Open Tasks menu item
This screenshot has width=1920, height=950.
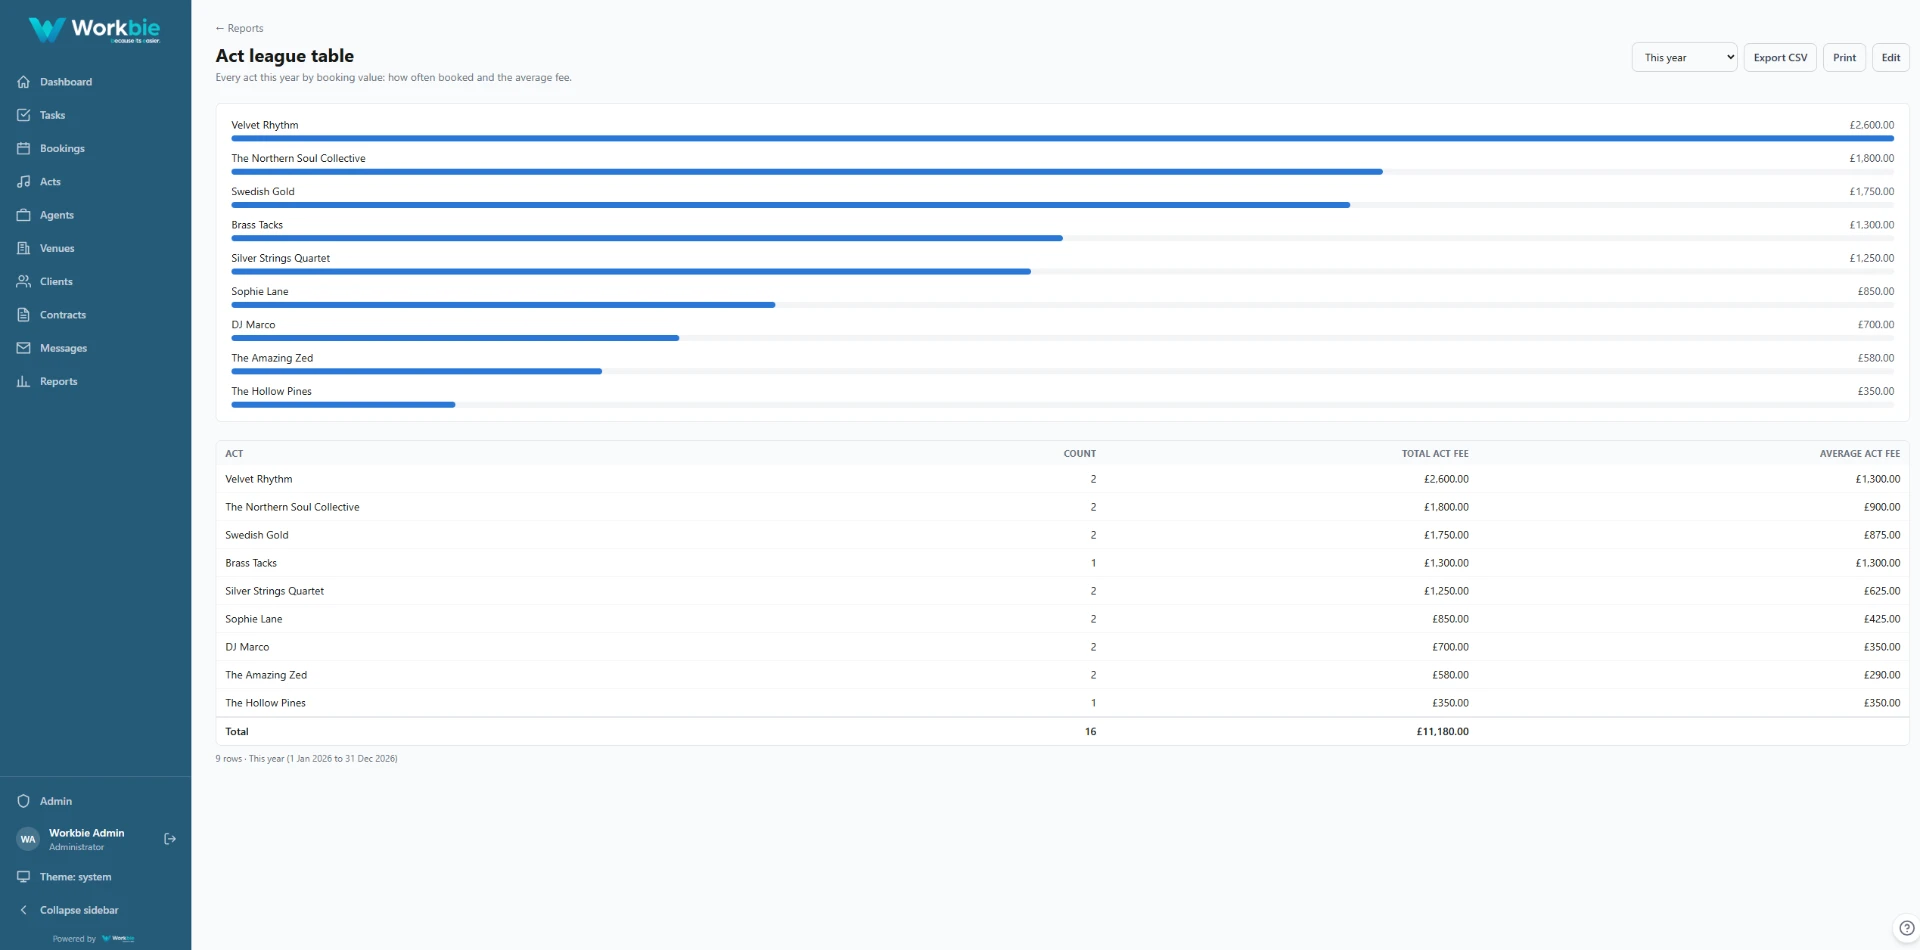point(52,115)
